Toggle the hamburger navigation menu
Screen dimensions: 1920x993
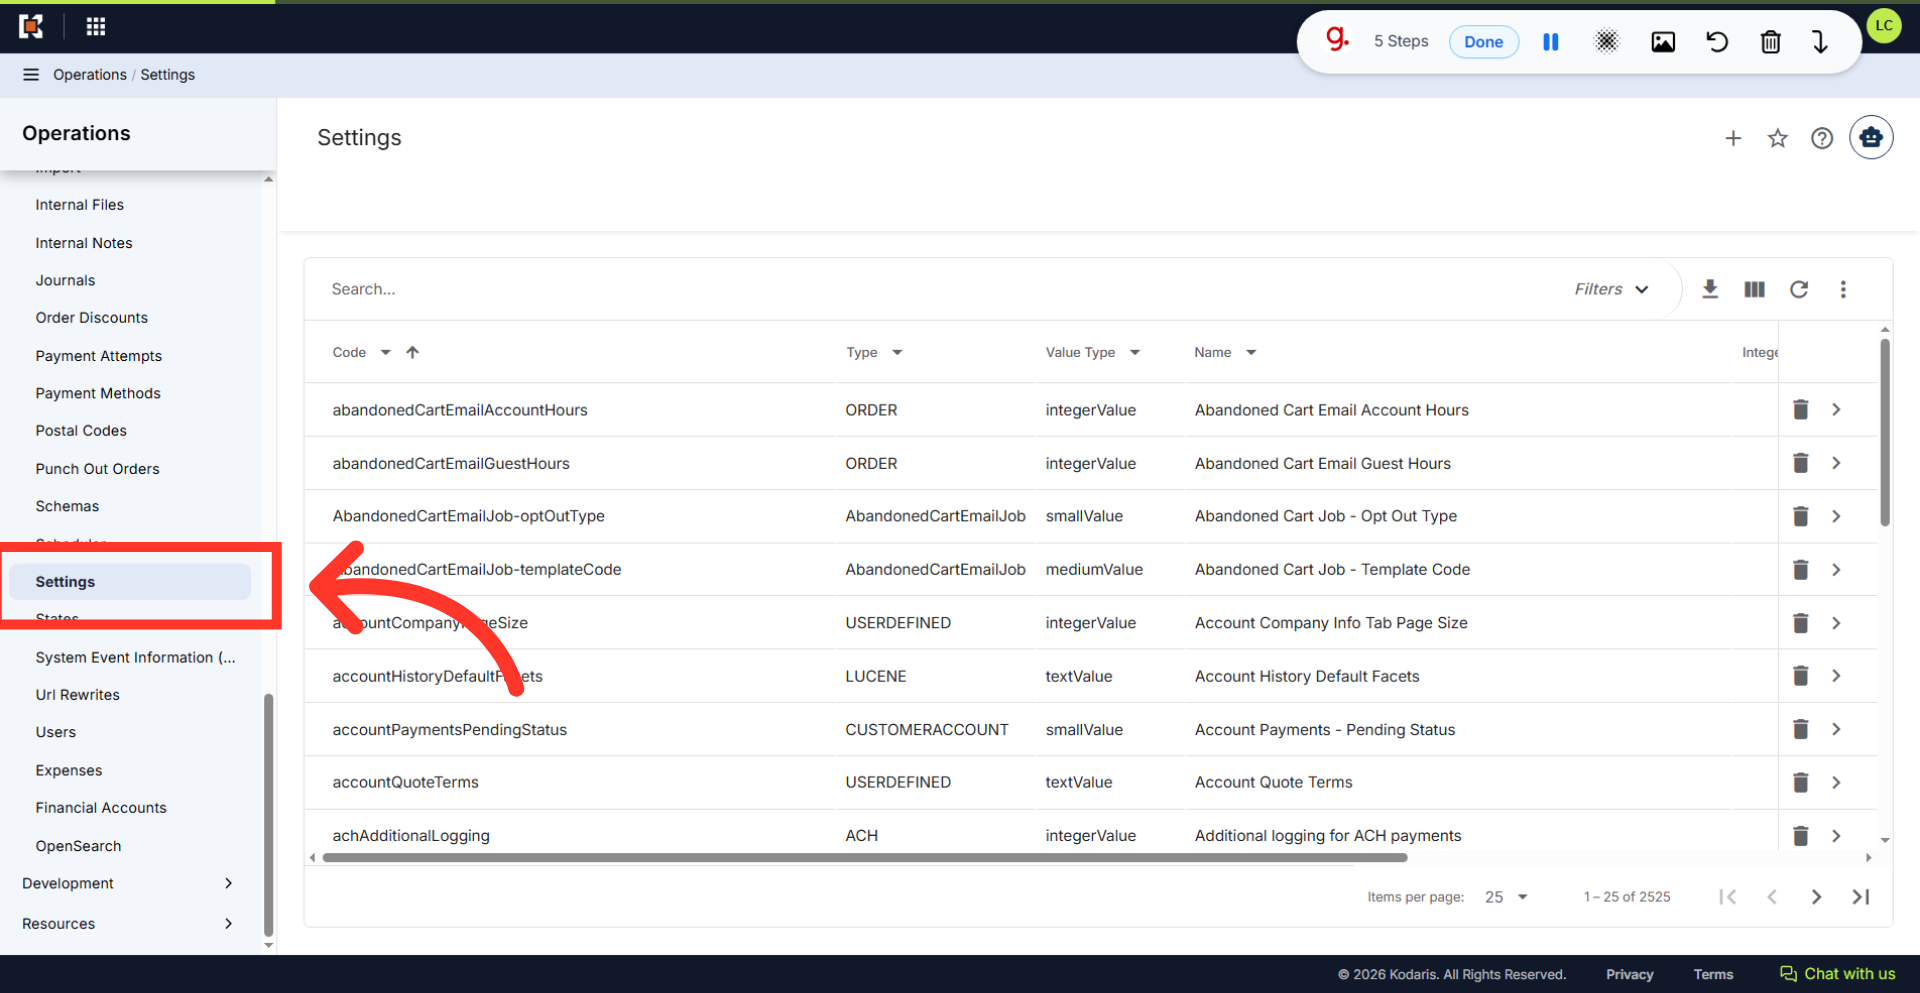(31, 75)
